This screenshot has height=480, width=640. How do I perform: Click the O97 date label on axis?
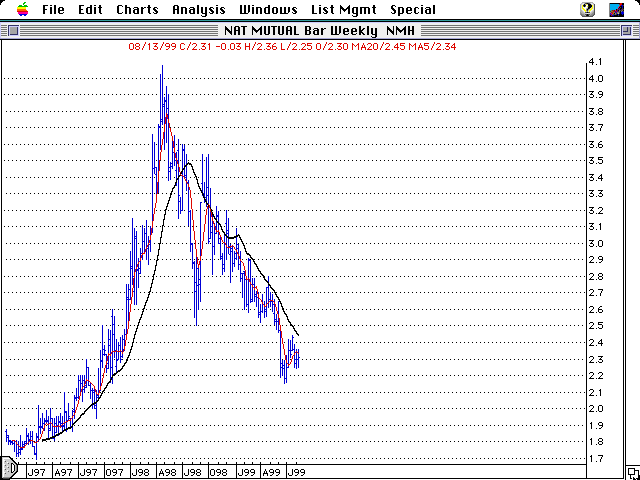[114, 472]
